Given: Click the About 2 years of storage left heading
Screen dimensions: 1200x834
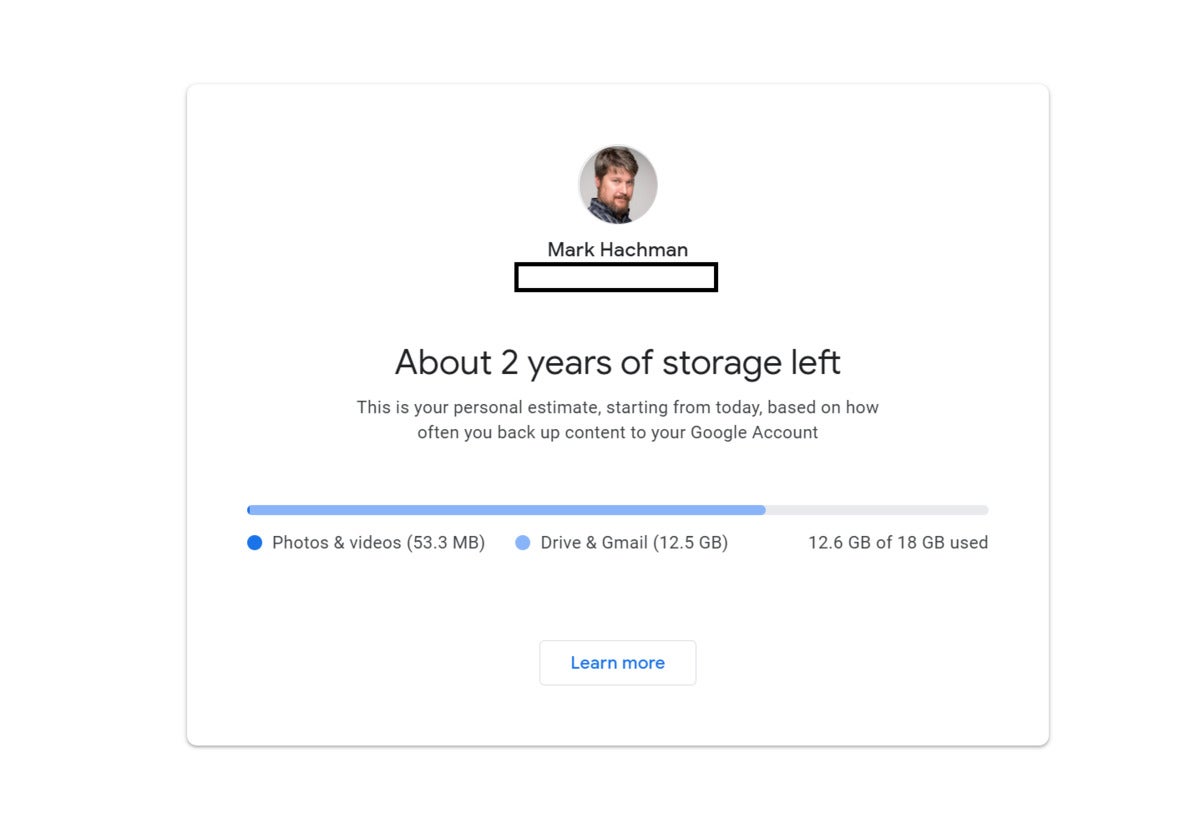Looking at the screenshot, I should (x=618, y=362).
